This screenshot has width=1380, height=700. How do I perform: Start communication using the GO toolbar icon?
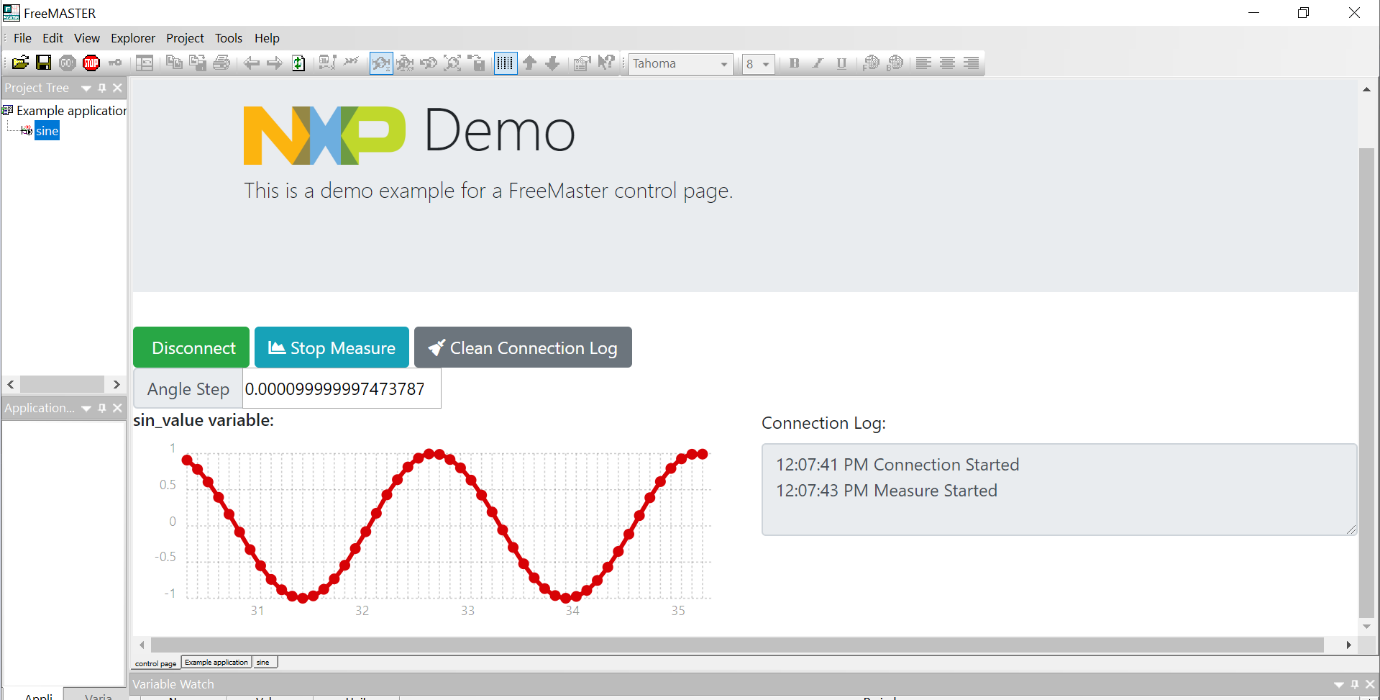point(66,62)
